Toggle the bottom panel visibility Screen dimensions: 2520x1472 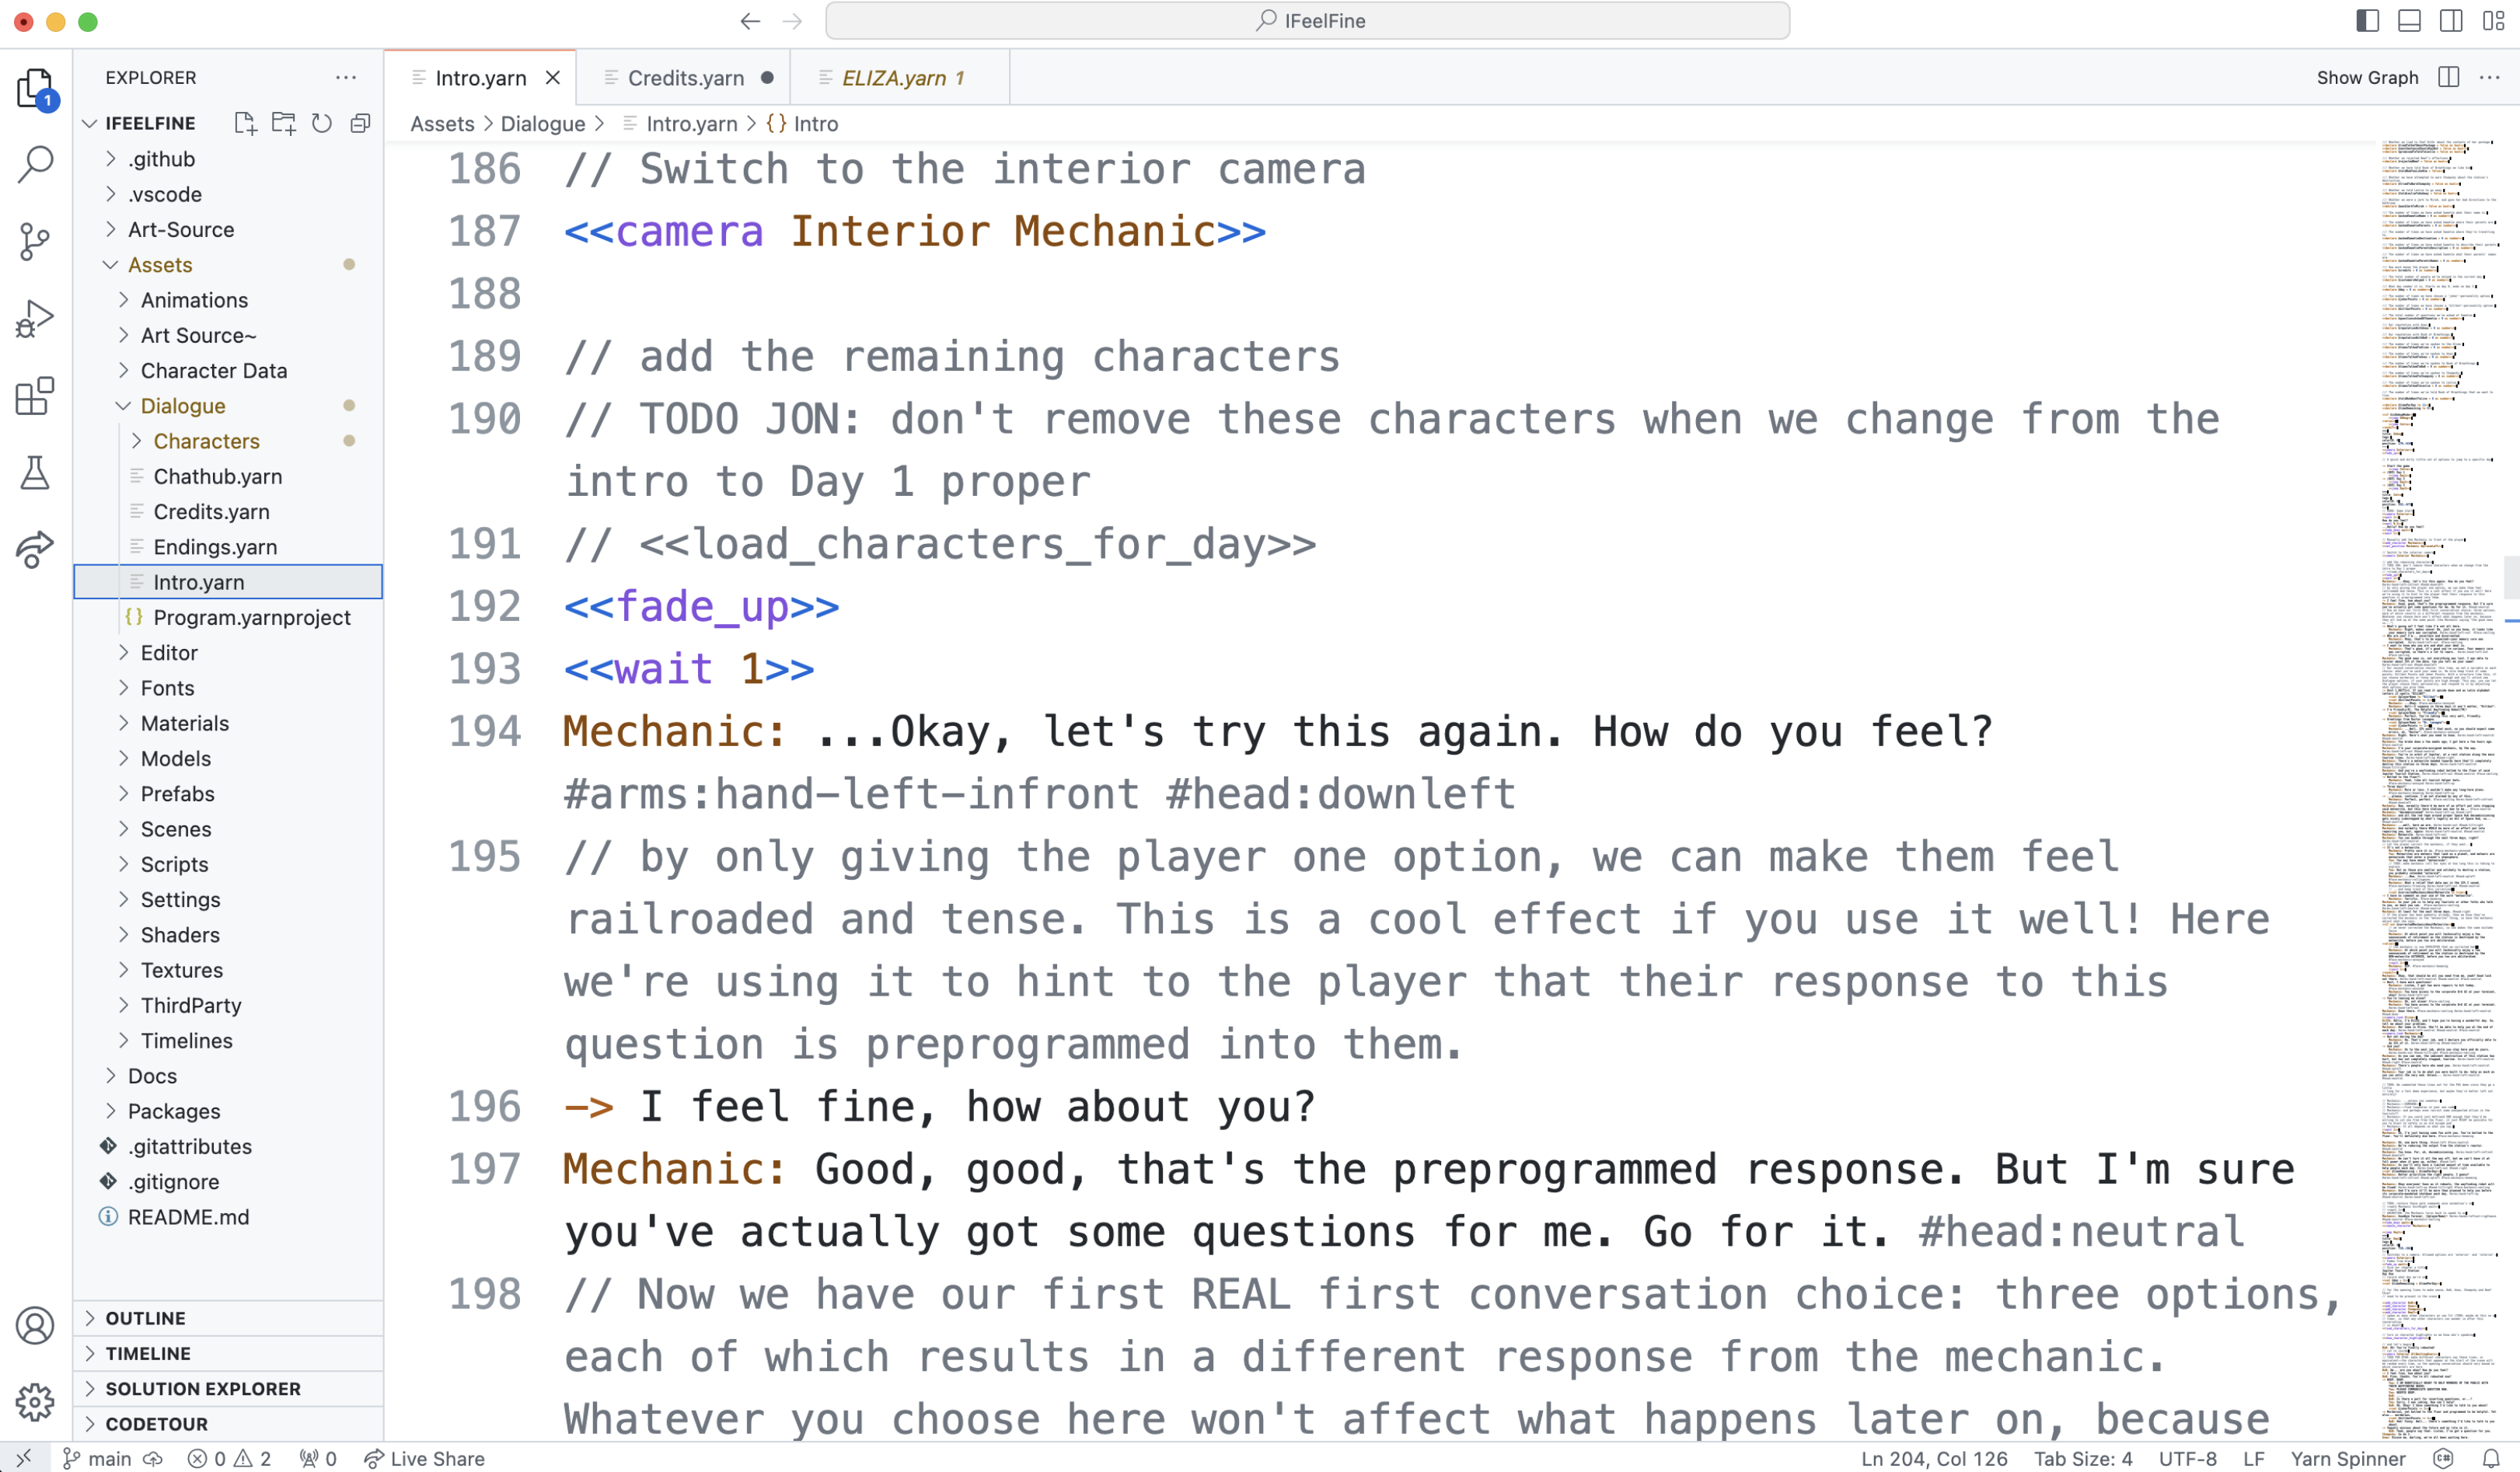tap(2409, 21)
